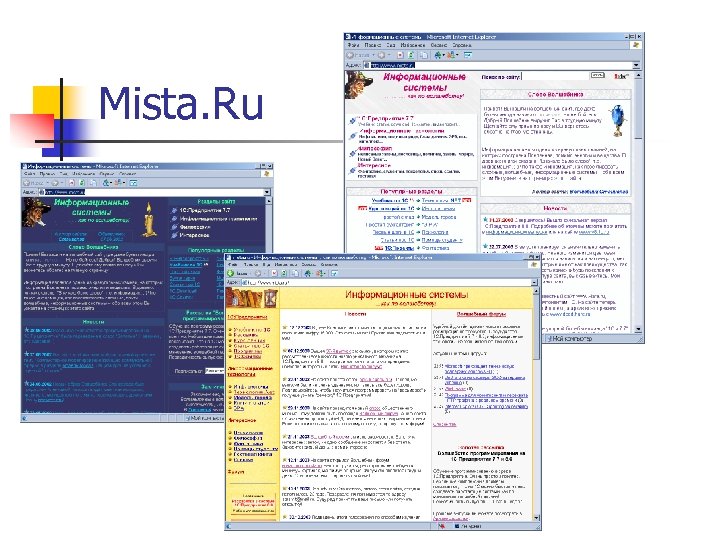Click address field in the white-themed browser window
This screenshot has height=540, width=720.
[498, 65]
